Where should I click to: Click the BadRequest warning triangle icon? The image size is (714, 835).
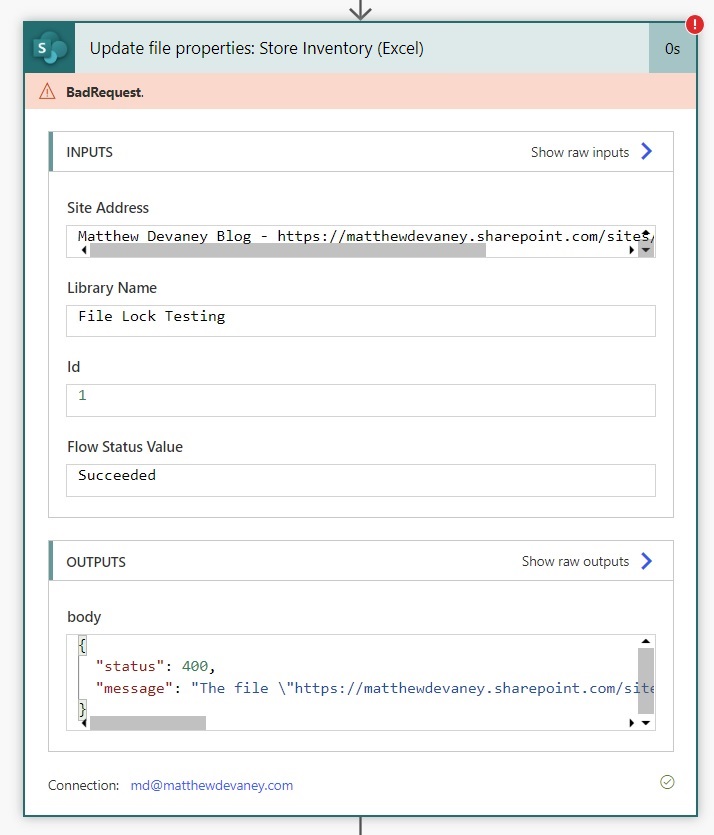click(x=47, y=92)
